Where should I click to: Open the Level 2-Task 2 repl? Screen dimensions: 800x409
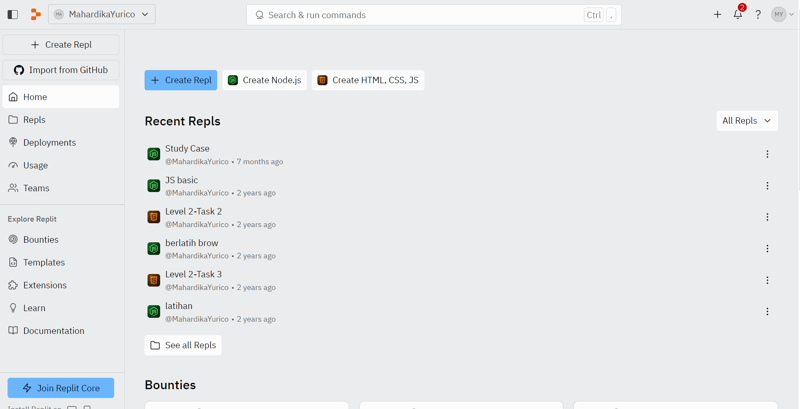point(193,211)
